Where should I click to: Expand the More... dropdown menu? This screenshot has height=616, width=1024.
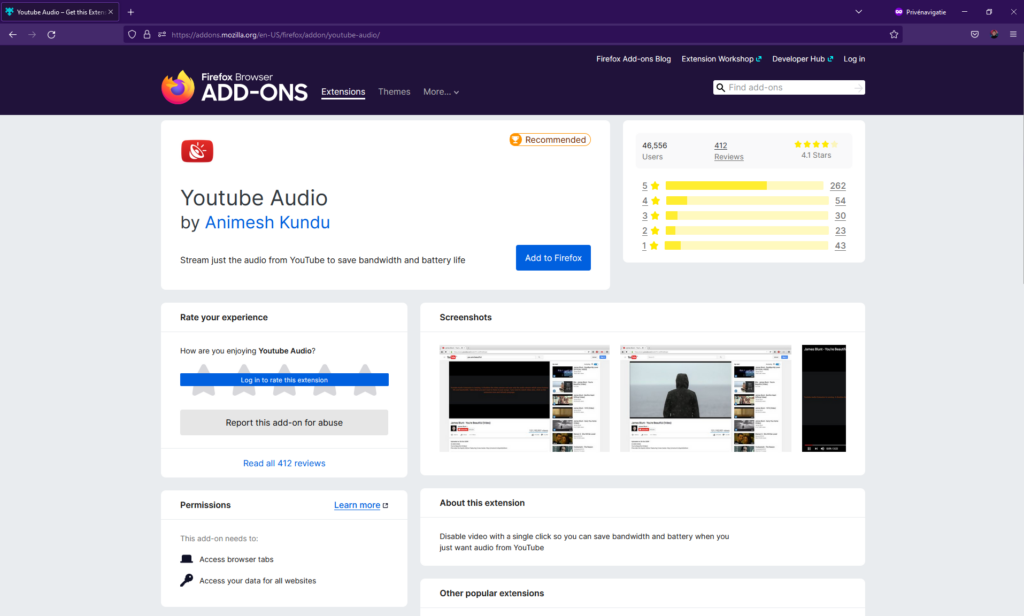coord(441,92)
